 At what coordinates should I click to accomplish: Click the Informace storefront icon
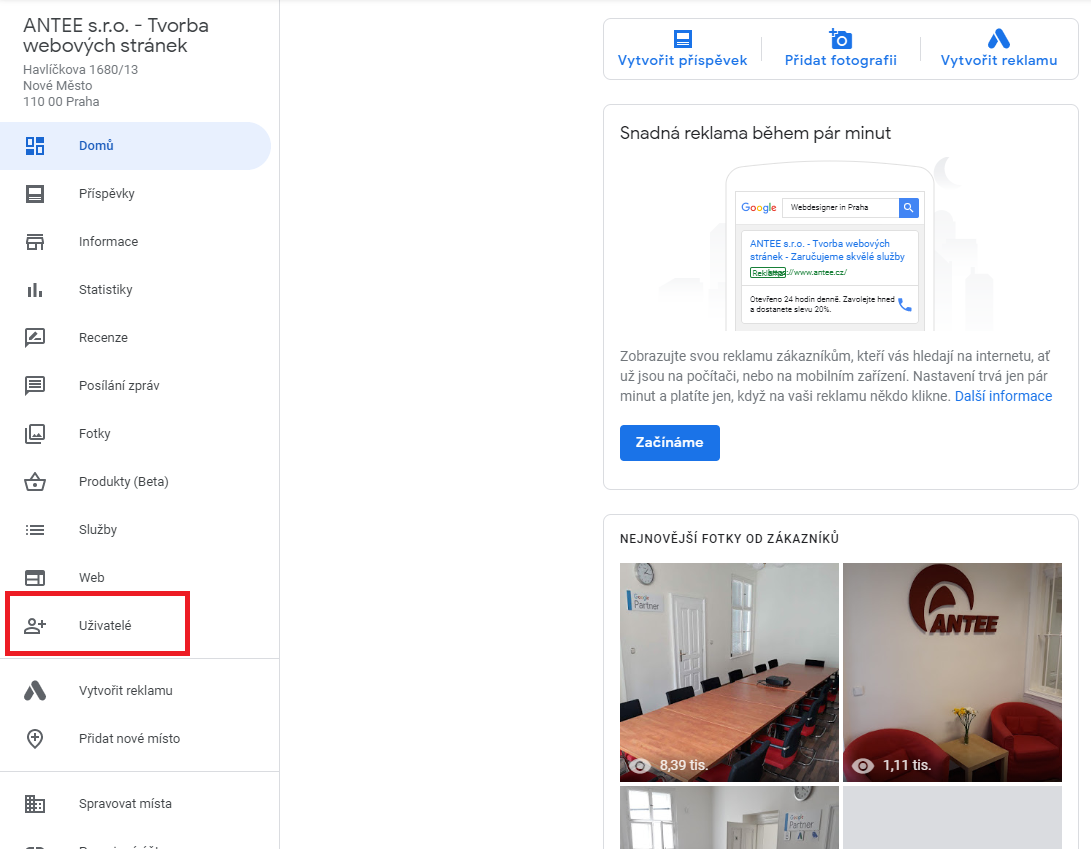click(x=35, y=242)
